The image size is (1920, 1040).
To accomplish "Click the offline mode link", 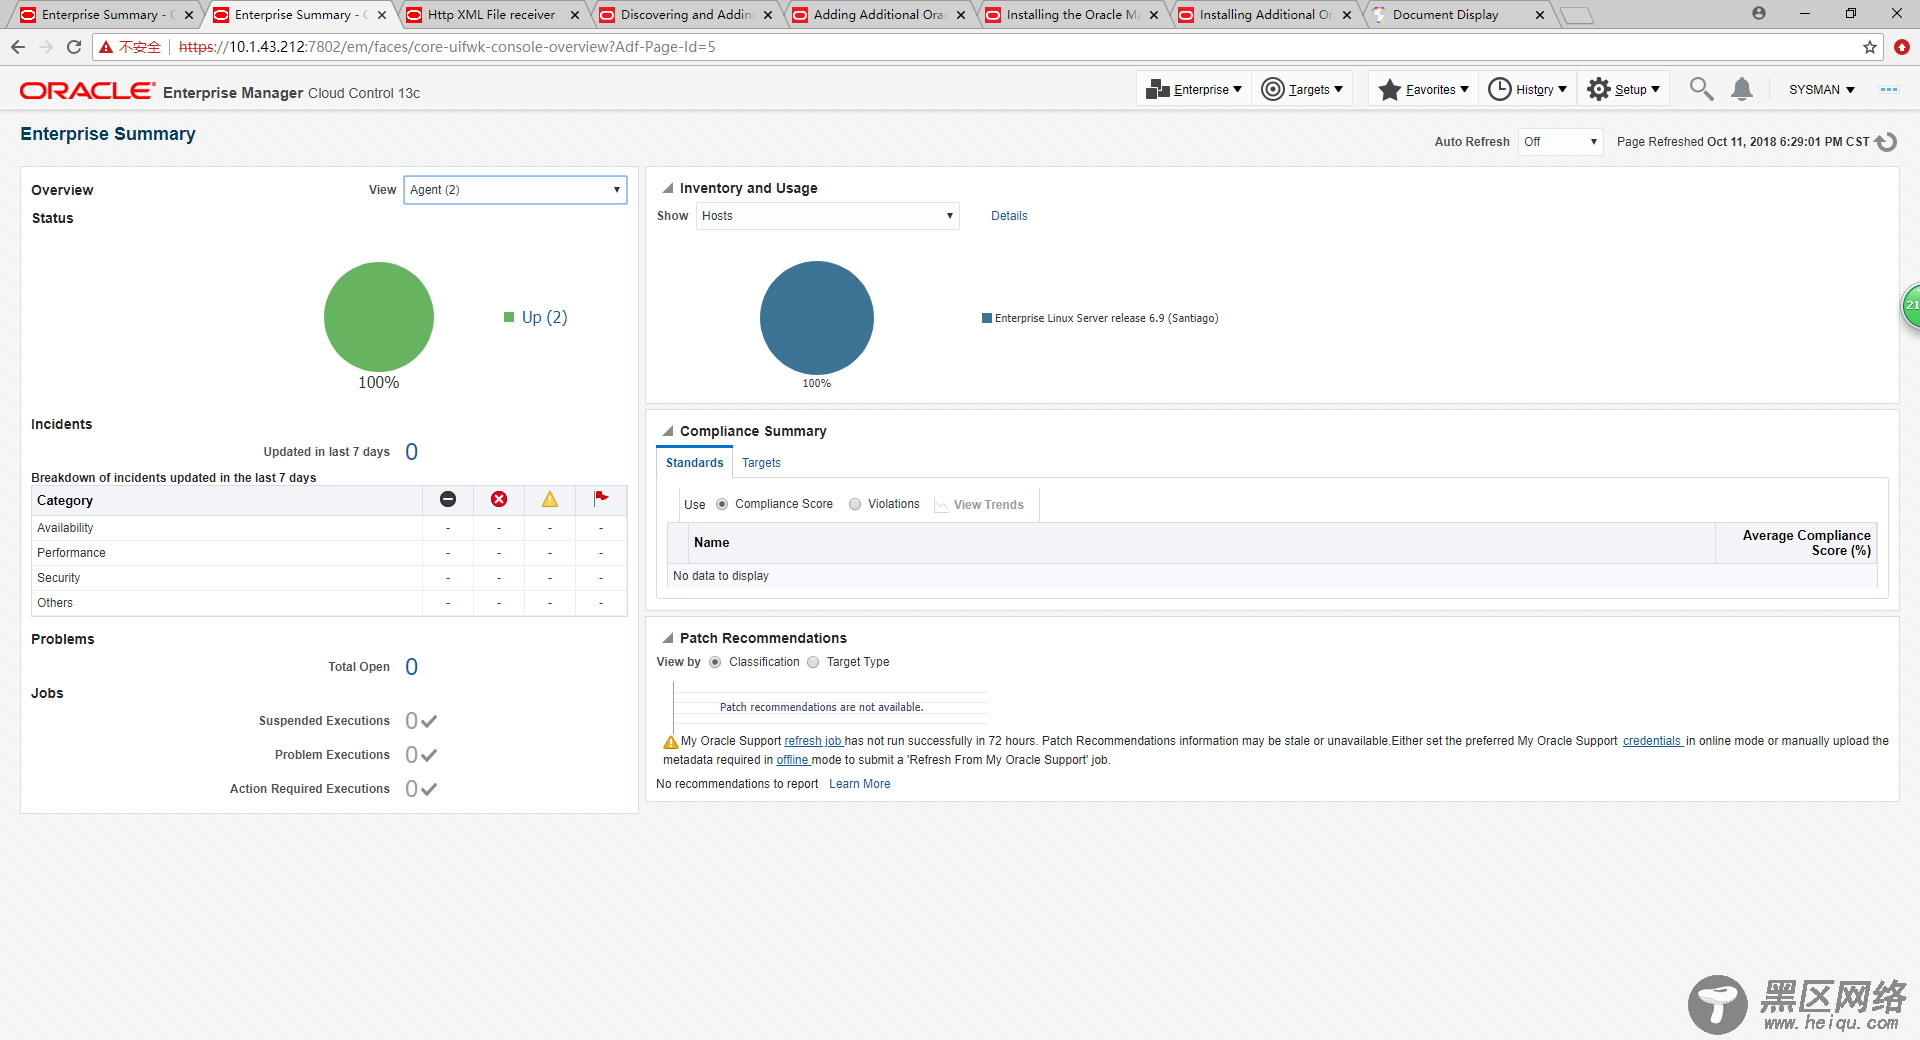I will click(792, 760).
